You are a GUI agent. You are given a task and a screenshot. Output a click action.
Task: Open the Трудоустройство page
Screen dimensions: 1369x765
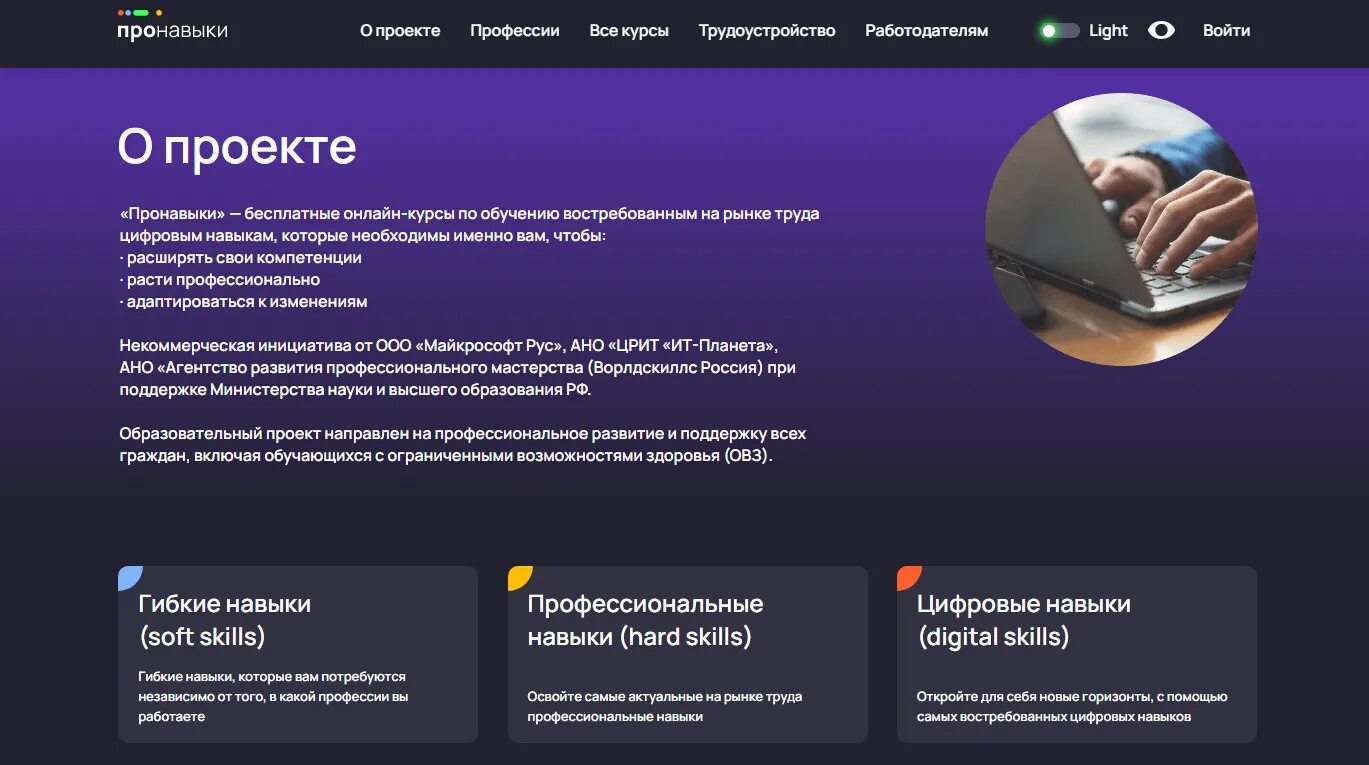(x=767, y=30)
